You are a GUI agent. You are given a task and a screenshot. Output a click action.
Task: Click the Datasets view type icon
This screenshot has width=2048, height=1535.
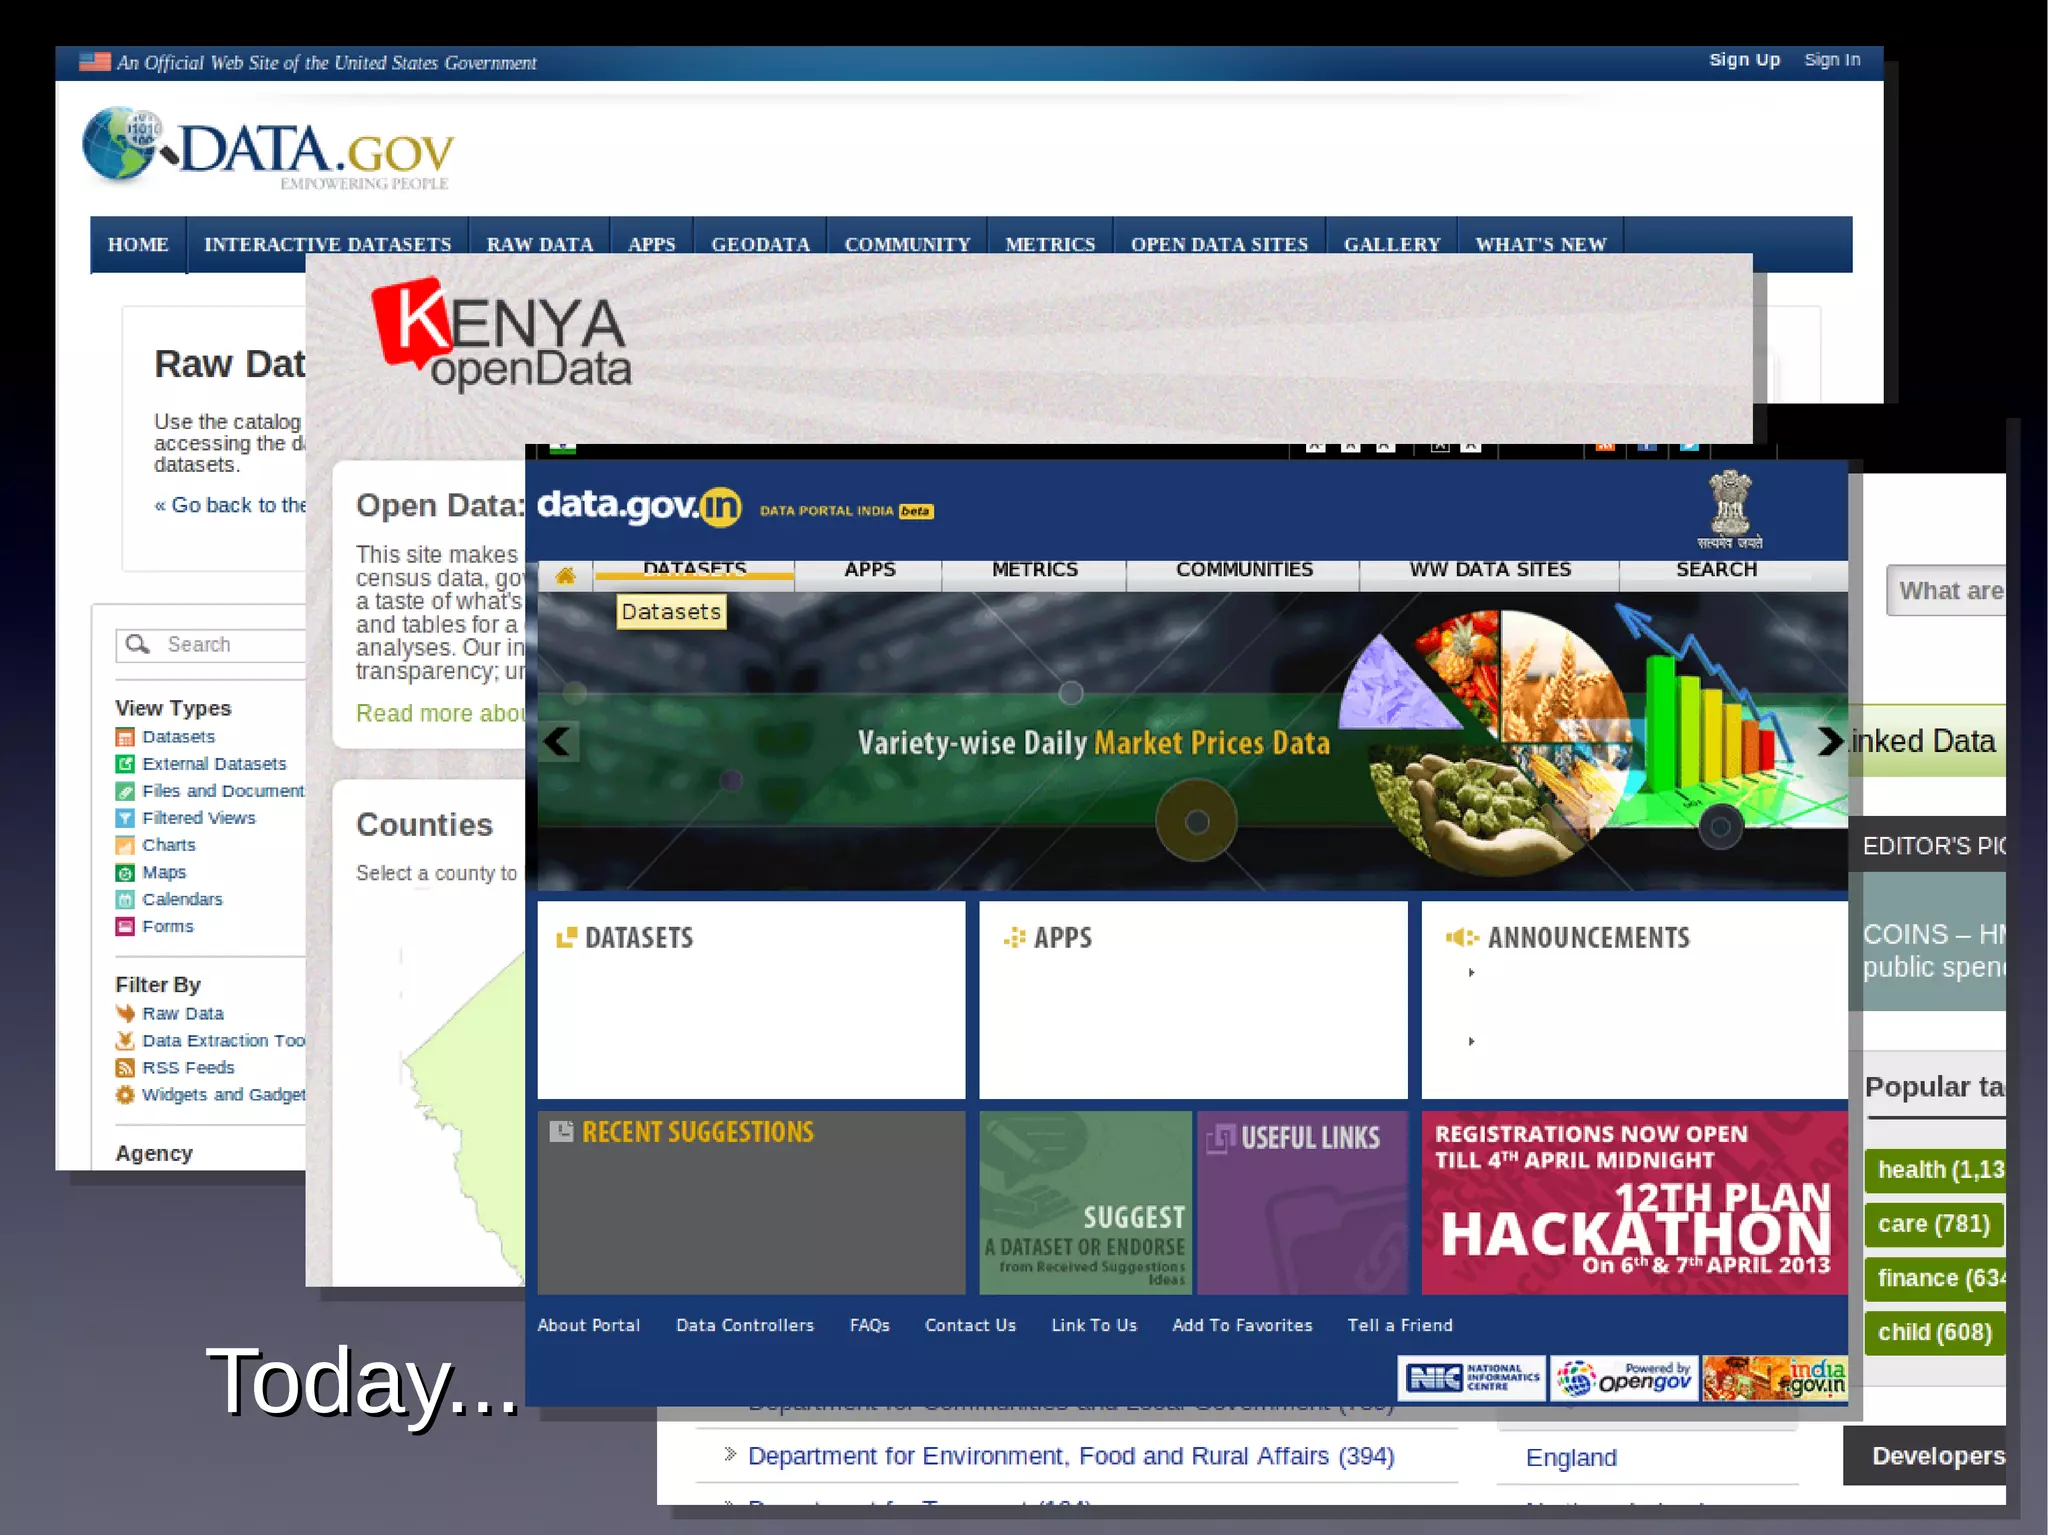(125, 738)
